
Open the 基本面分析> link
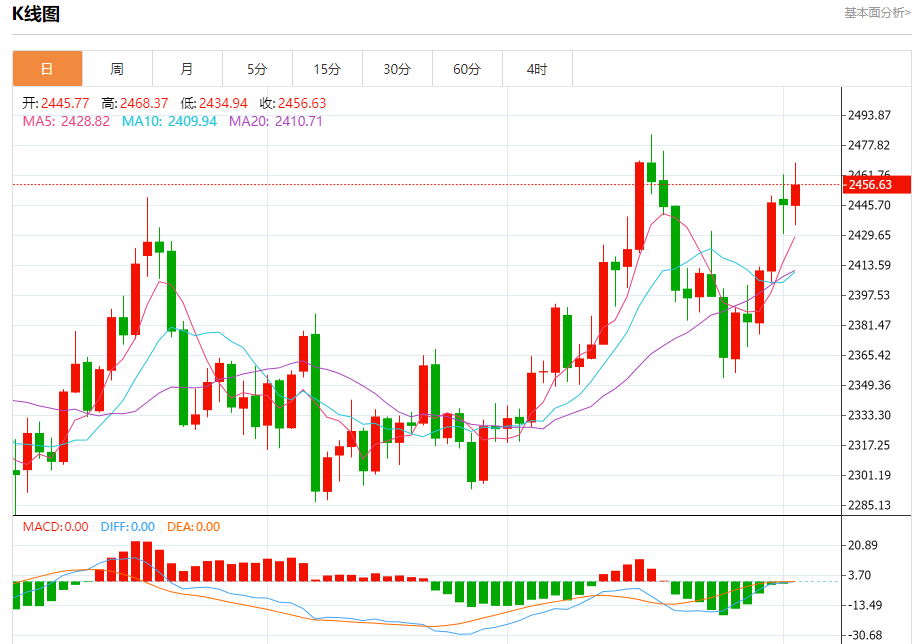coord(877,12)
